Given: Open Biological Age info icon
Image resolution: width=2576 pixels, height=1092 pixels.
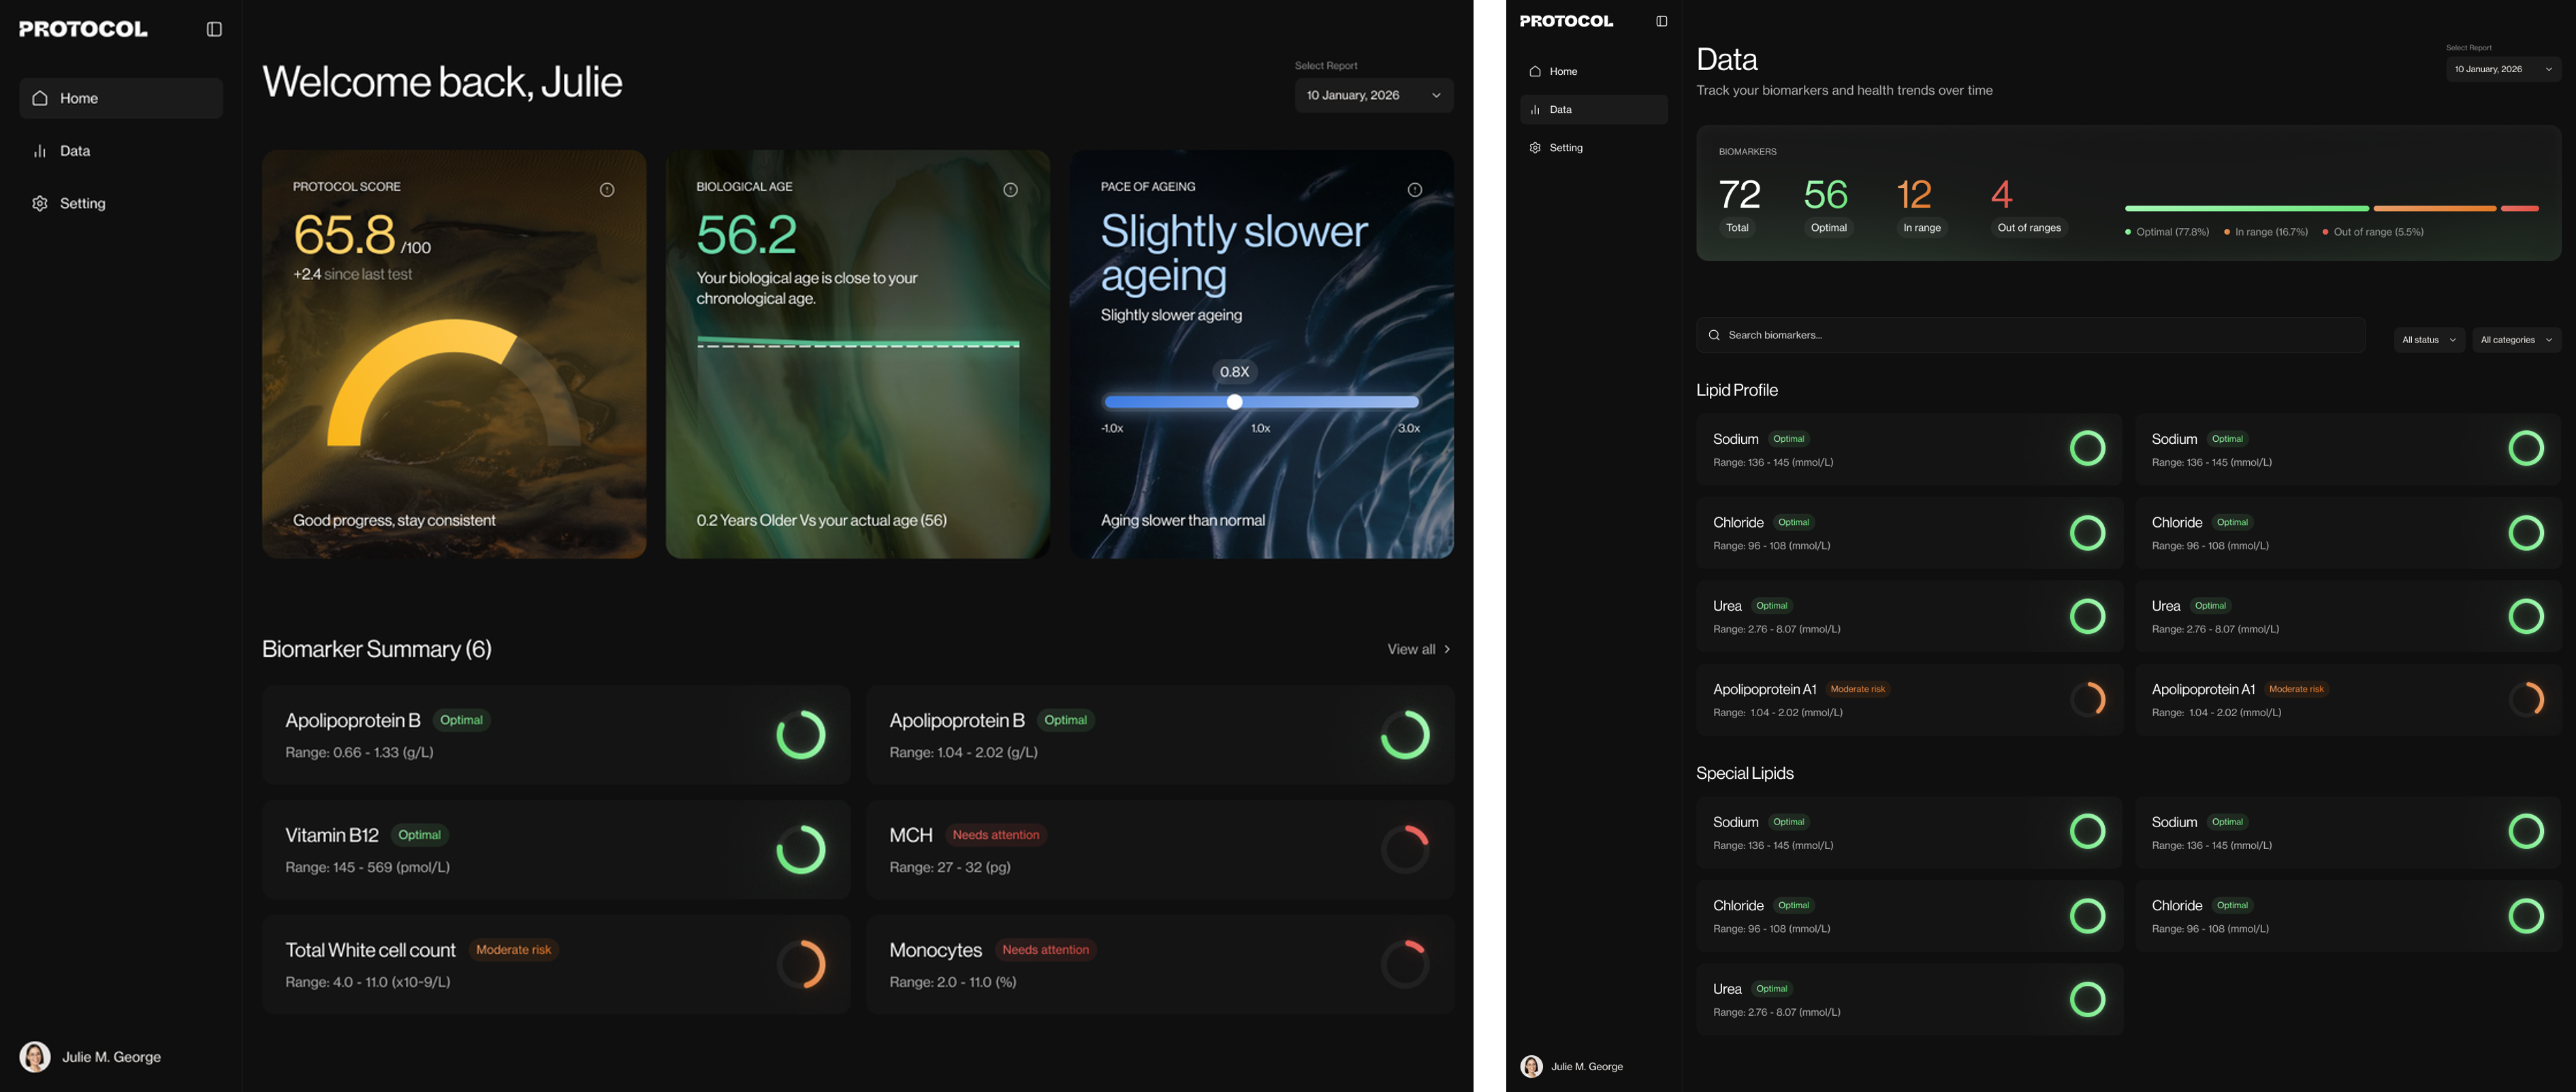Looking at the screenshot, I should [x=1011, y=190].
